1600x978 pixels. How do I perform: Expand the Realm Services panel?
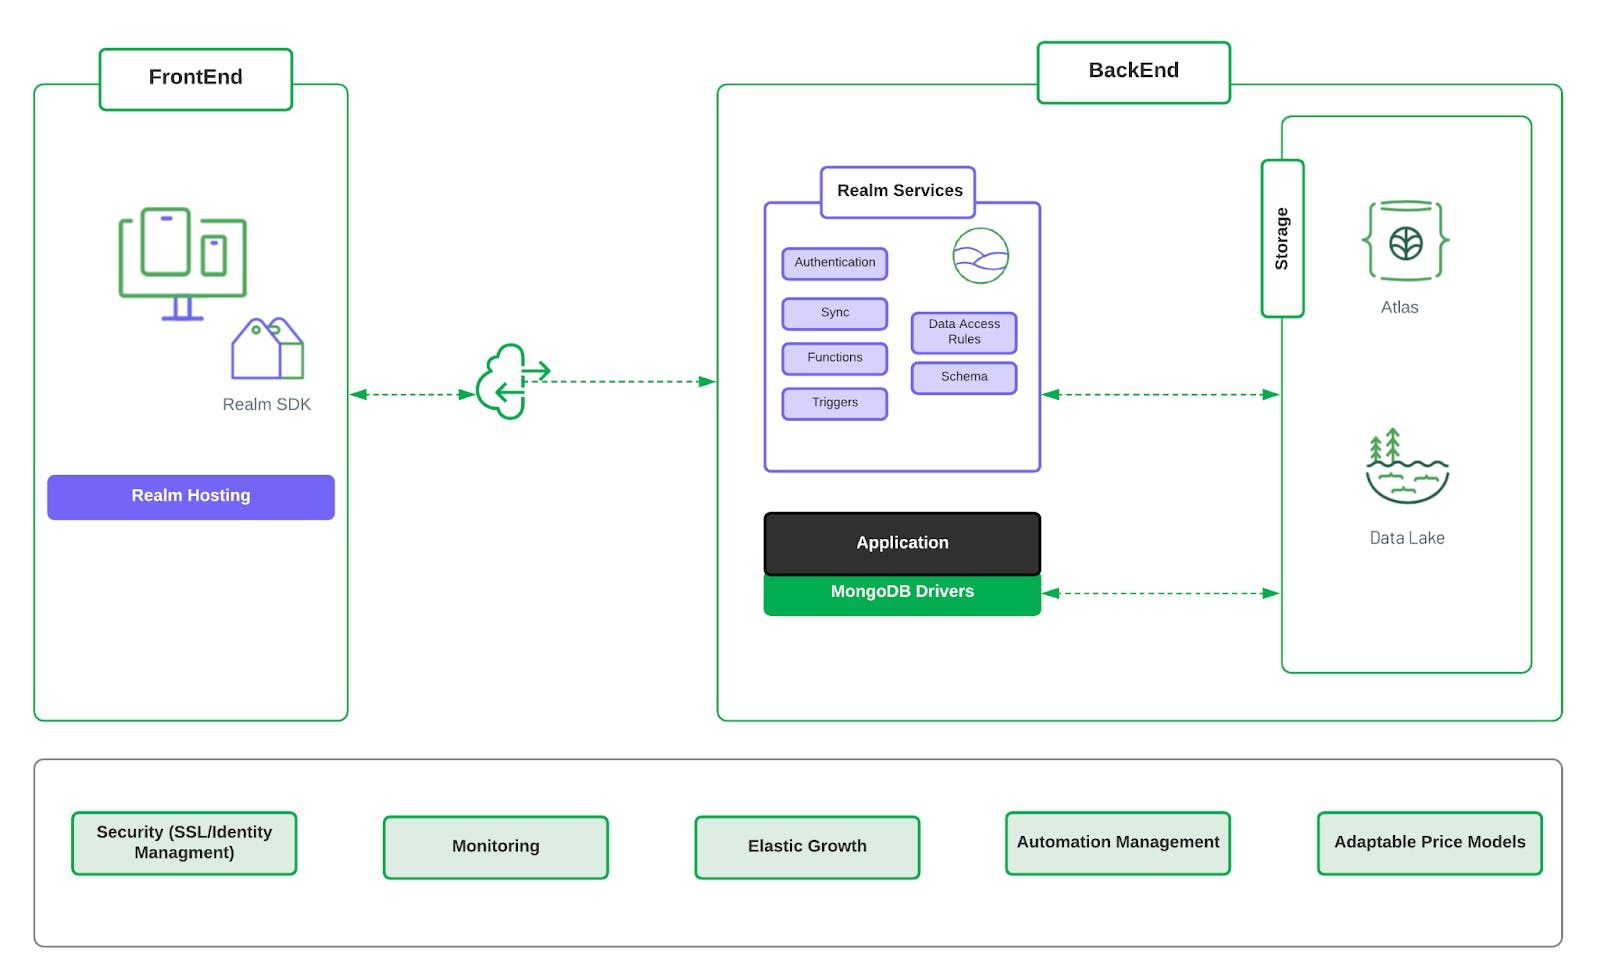[x=898, y=190]
